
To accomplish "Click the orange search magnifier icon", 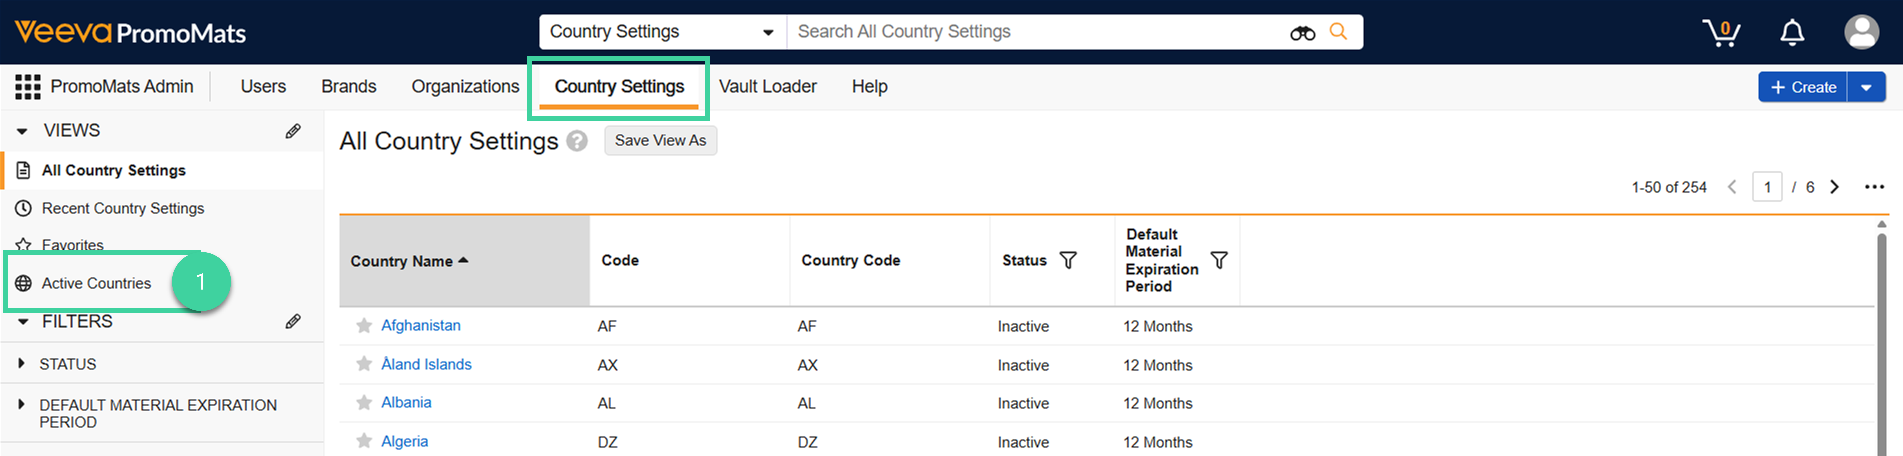I will 1338,32.
